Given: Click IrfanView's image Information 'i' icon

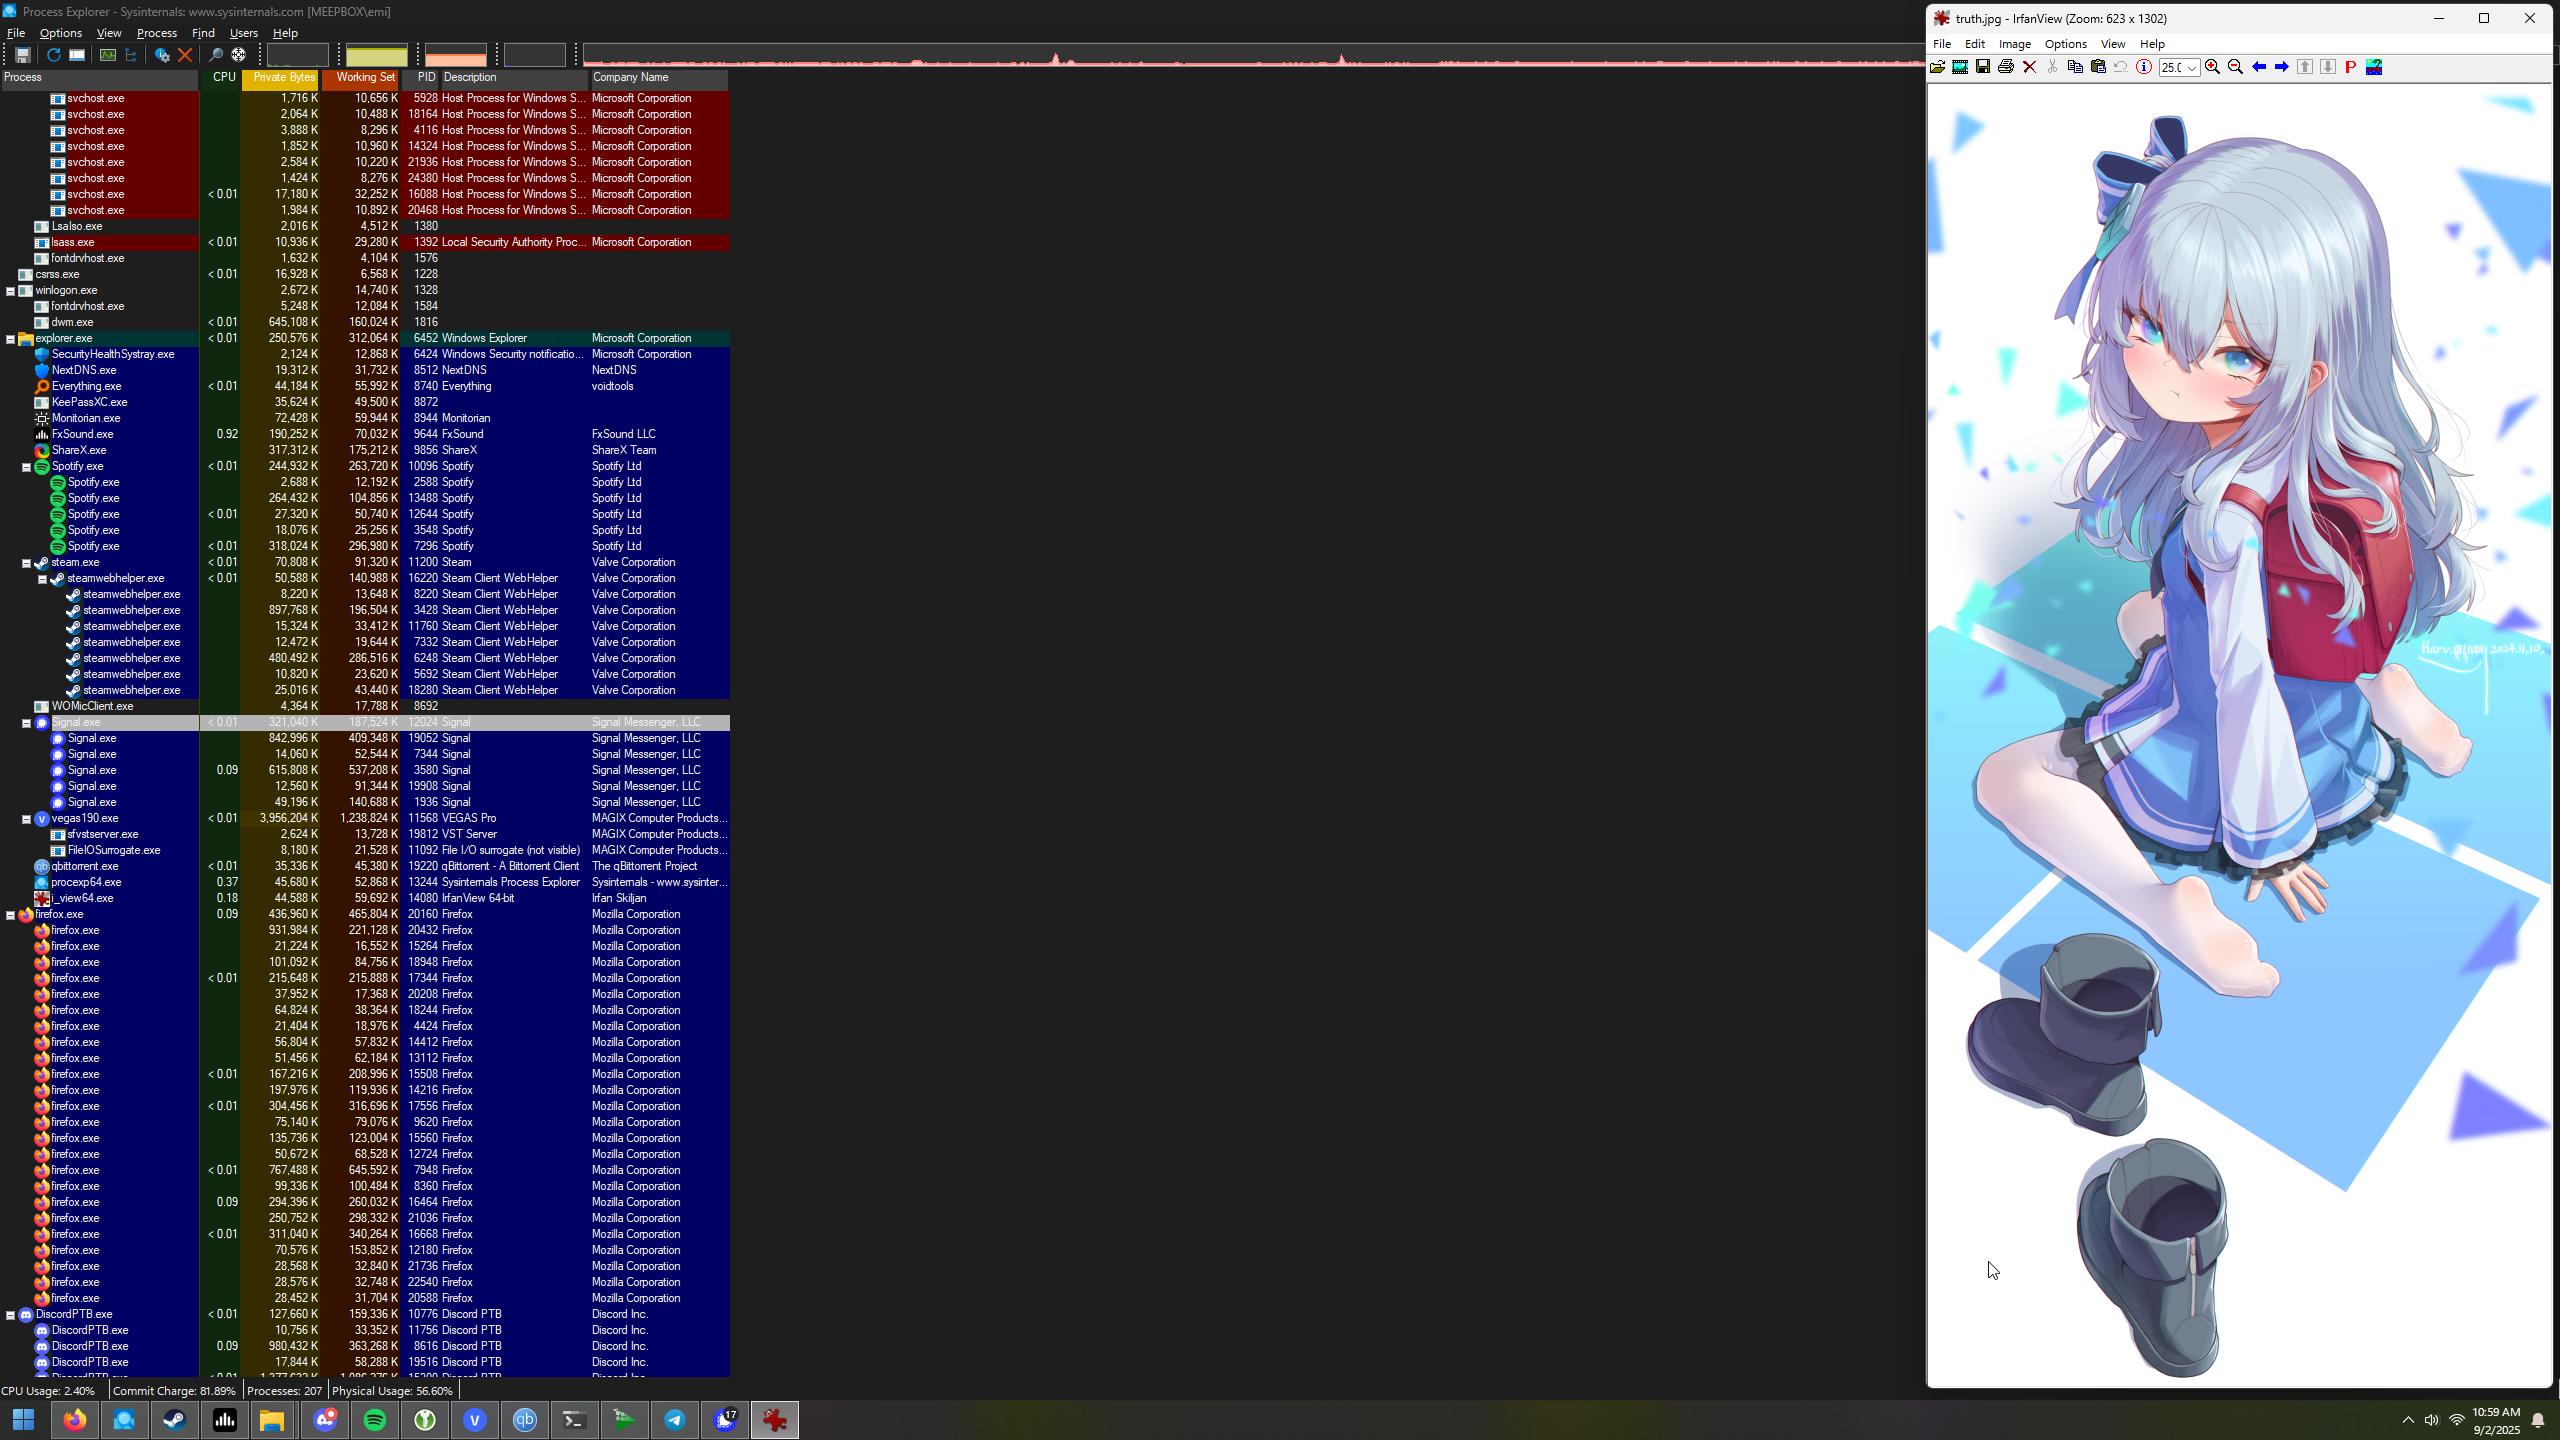Looking at the screenshot, I should click(x=2144, y=67).
